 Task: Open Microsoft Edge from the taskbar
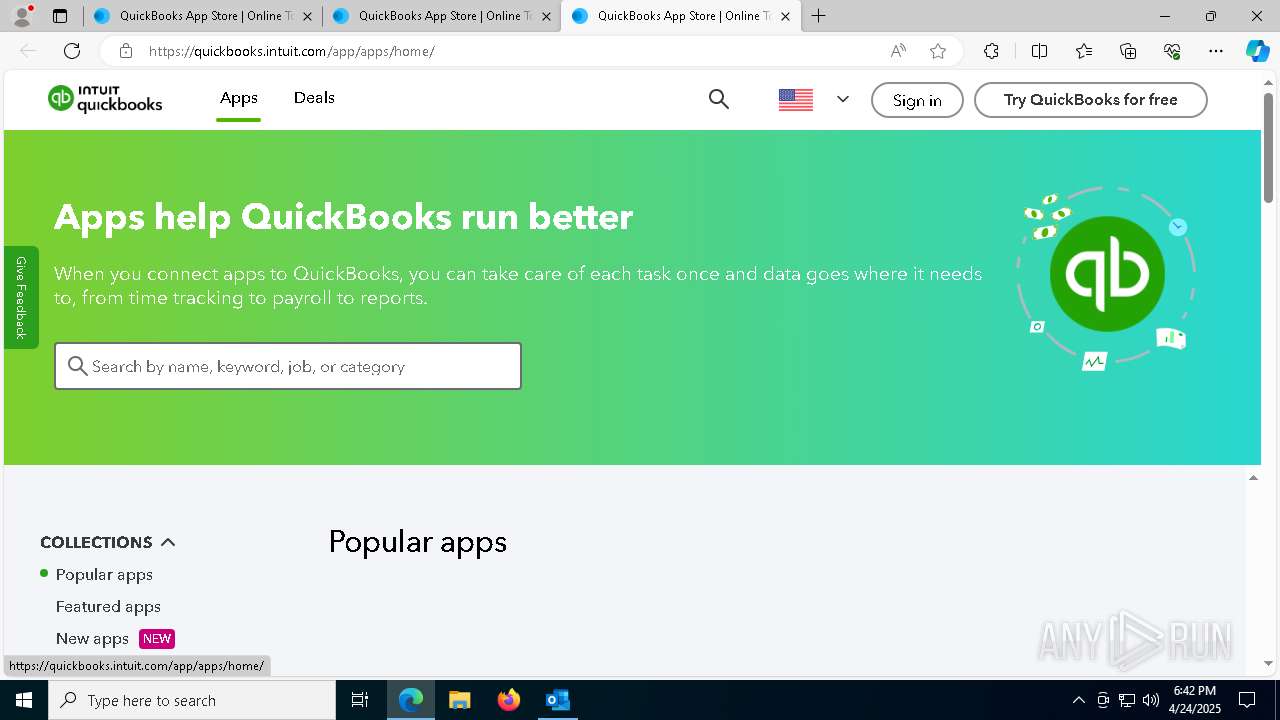tap(411, 700)
